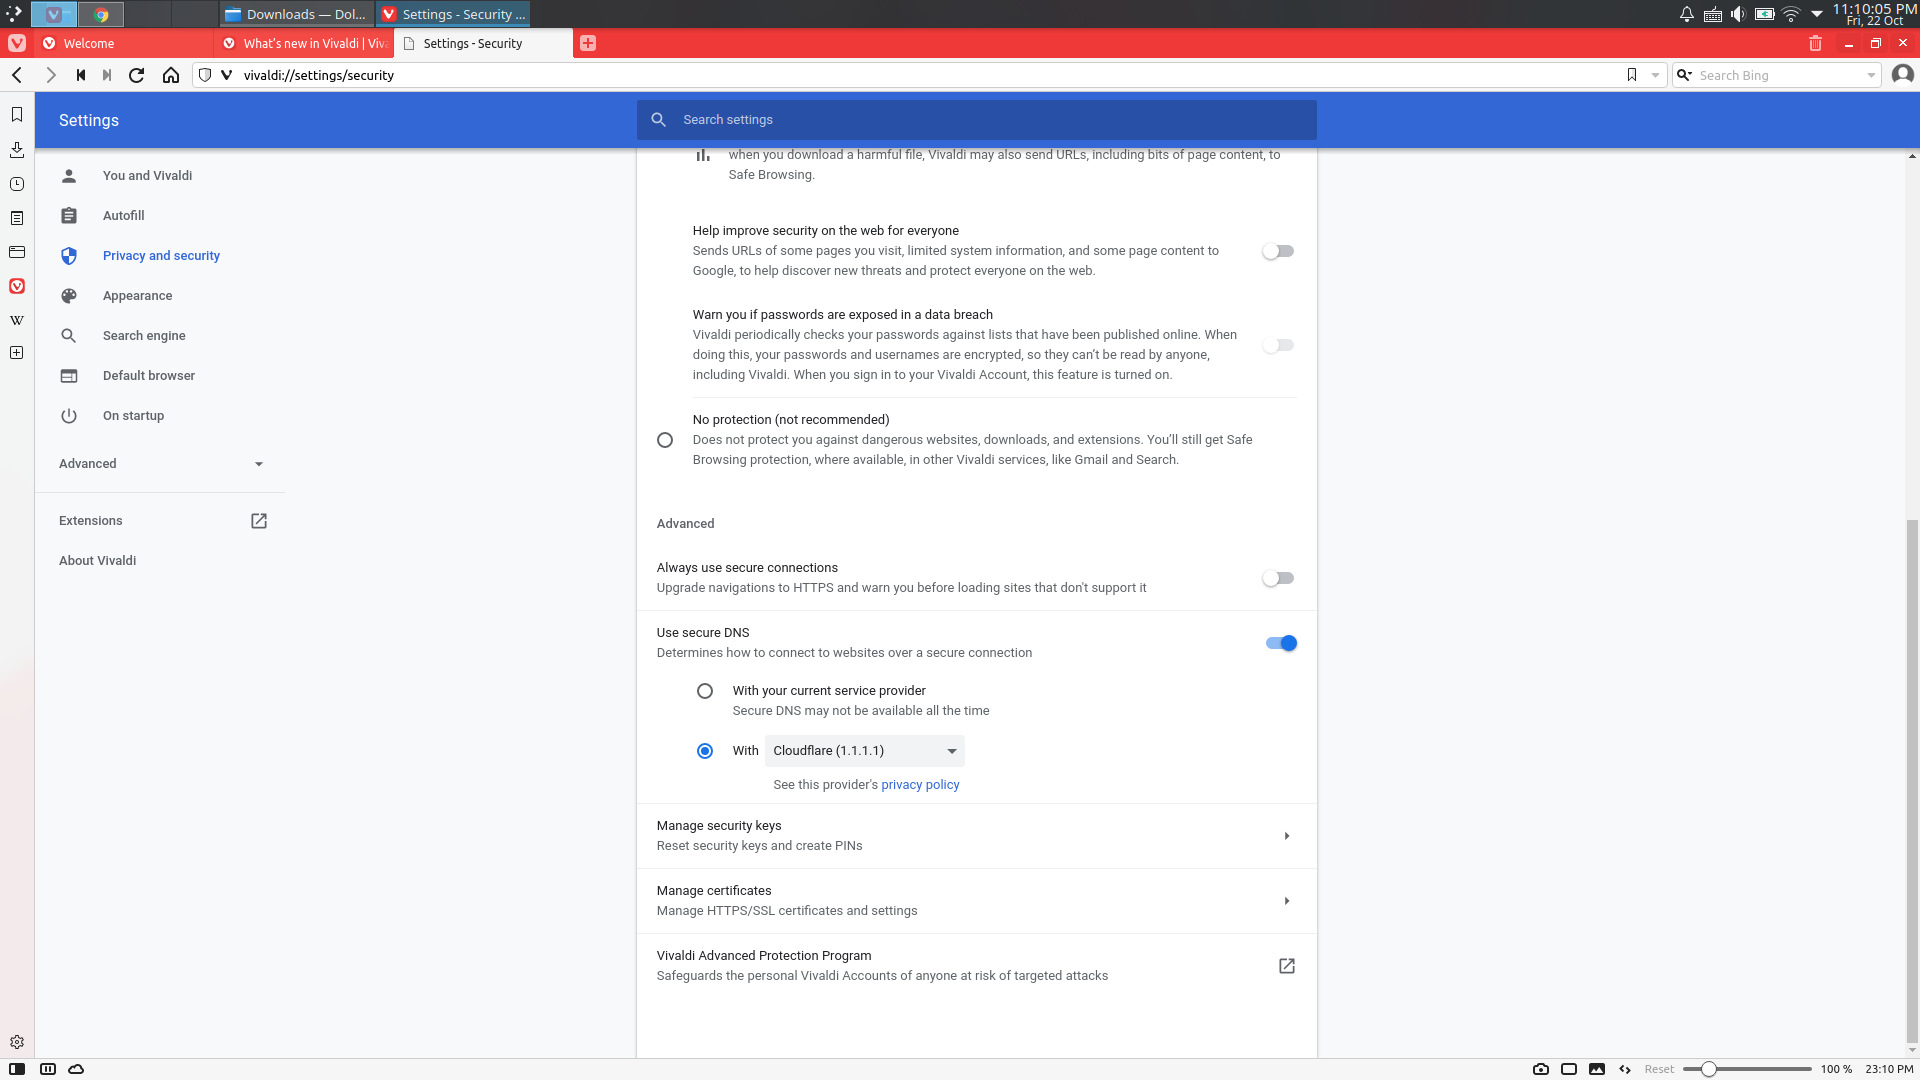Open closed tabs trash can

1815,43
